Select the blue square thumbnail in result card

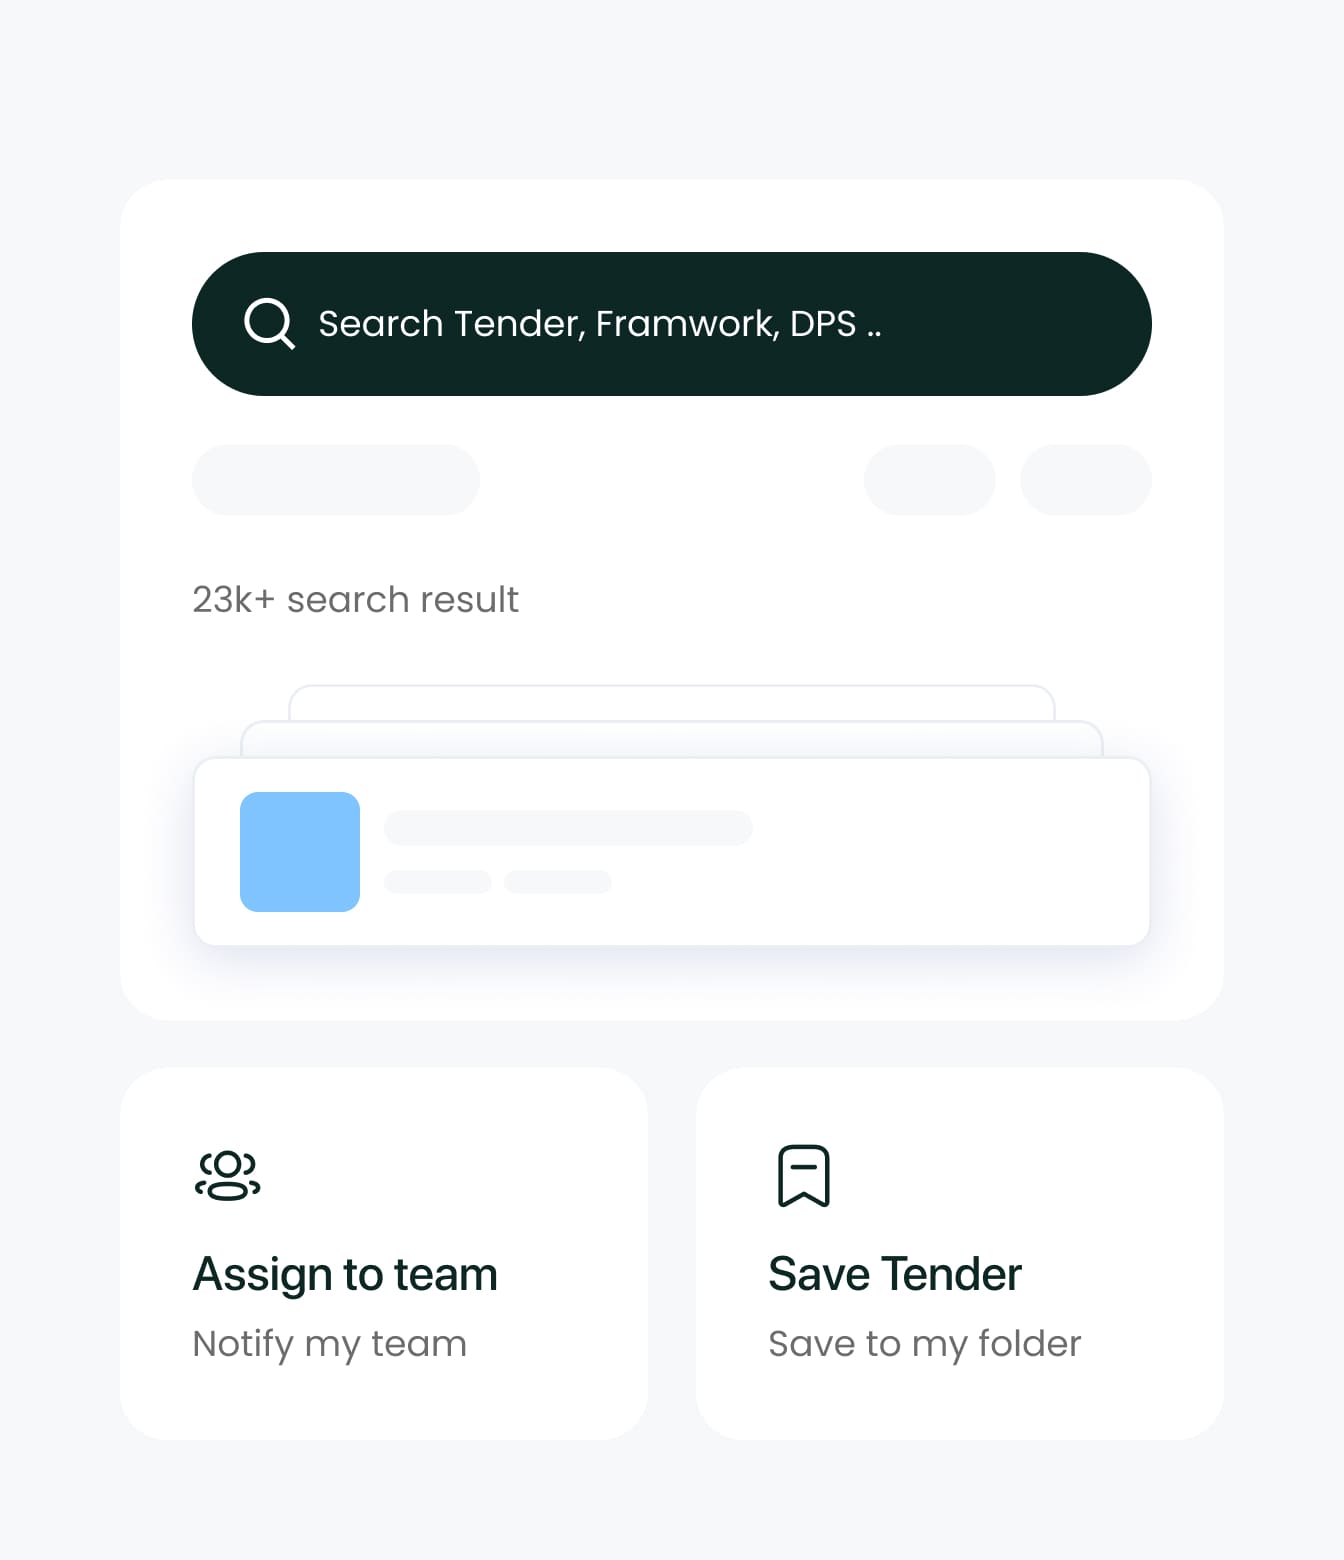tap(300, 852)
